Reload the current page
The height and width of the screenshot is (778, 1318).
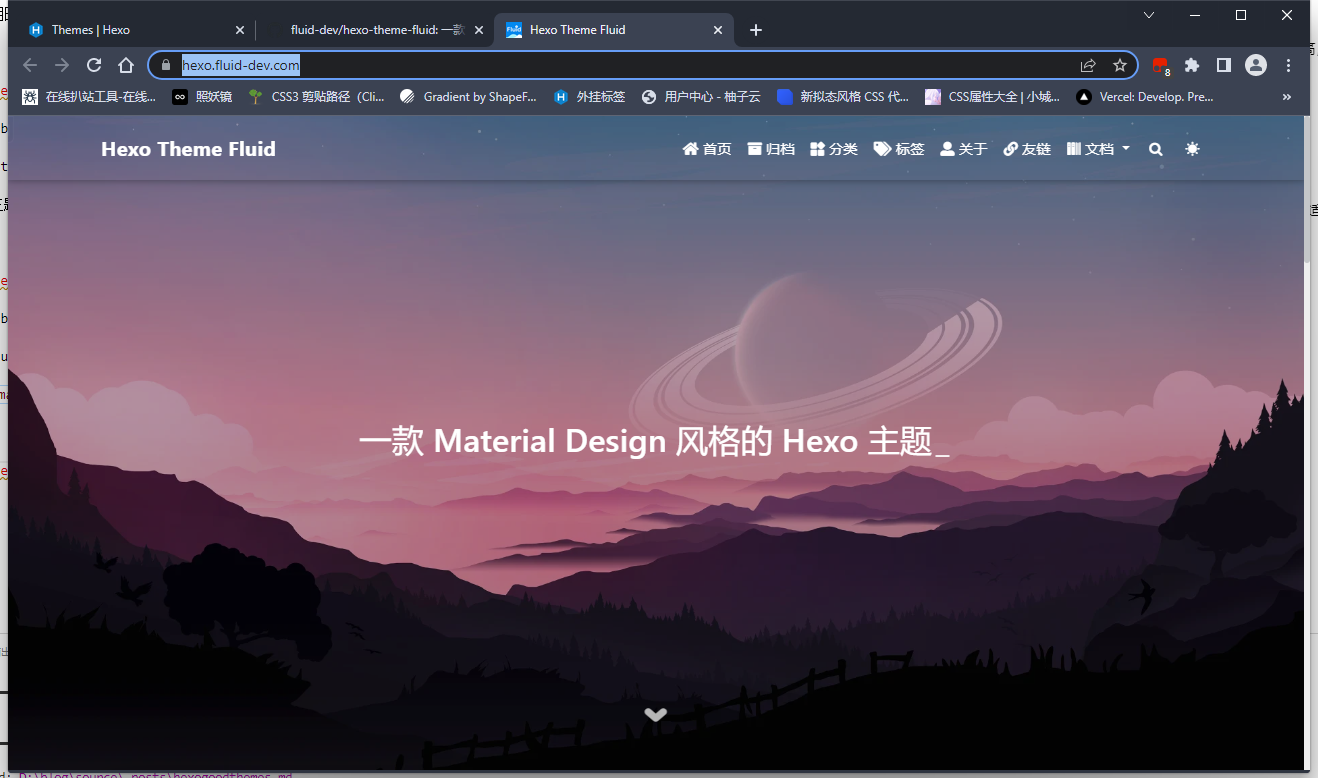pos(94,65)
